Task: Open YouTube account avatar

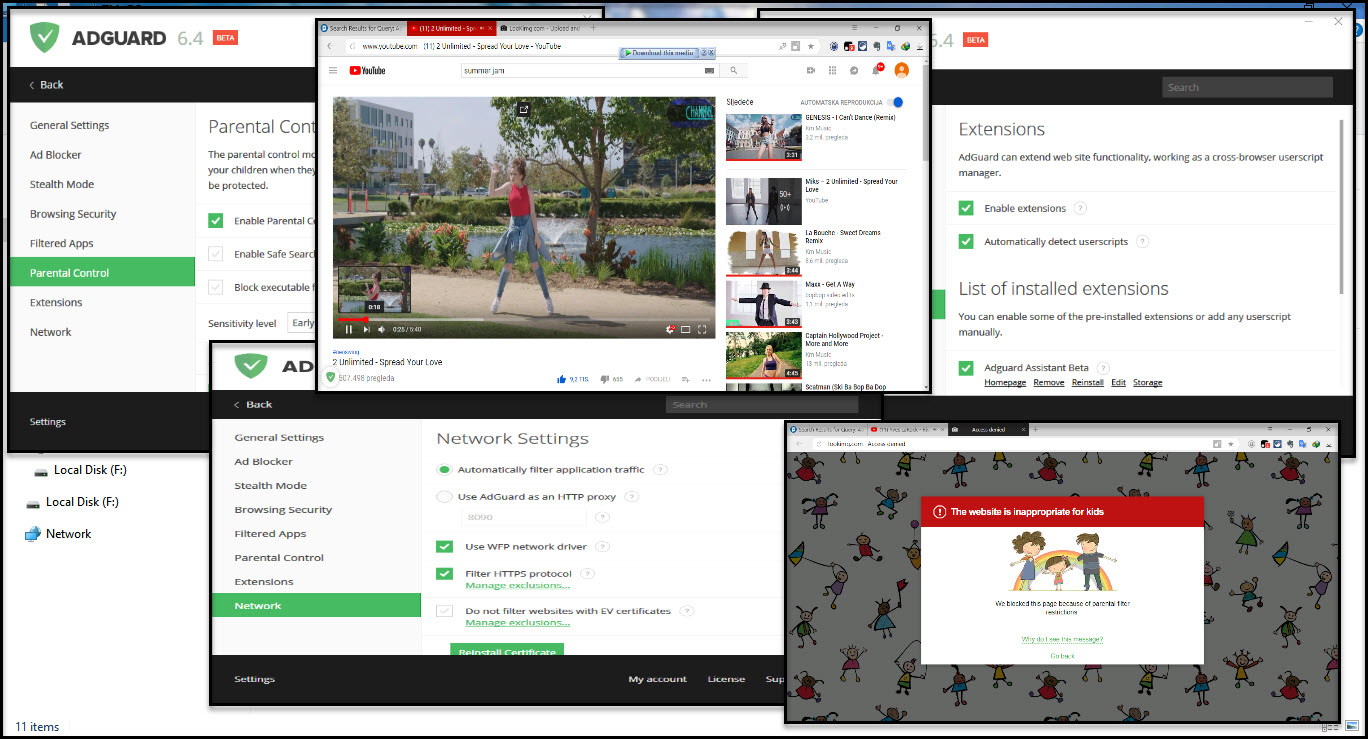Action: pyautogui.click(x=902, y=70)
